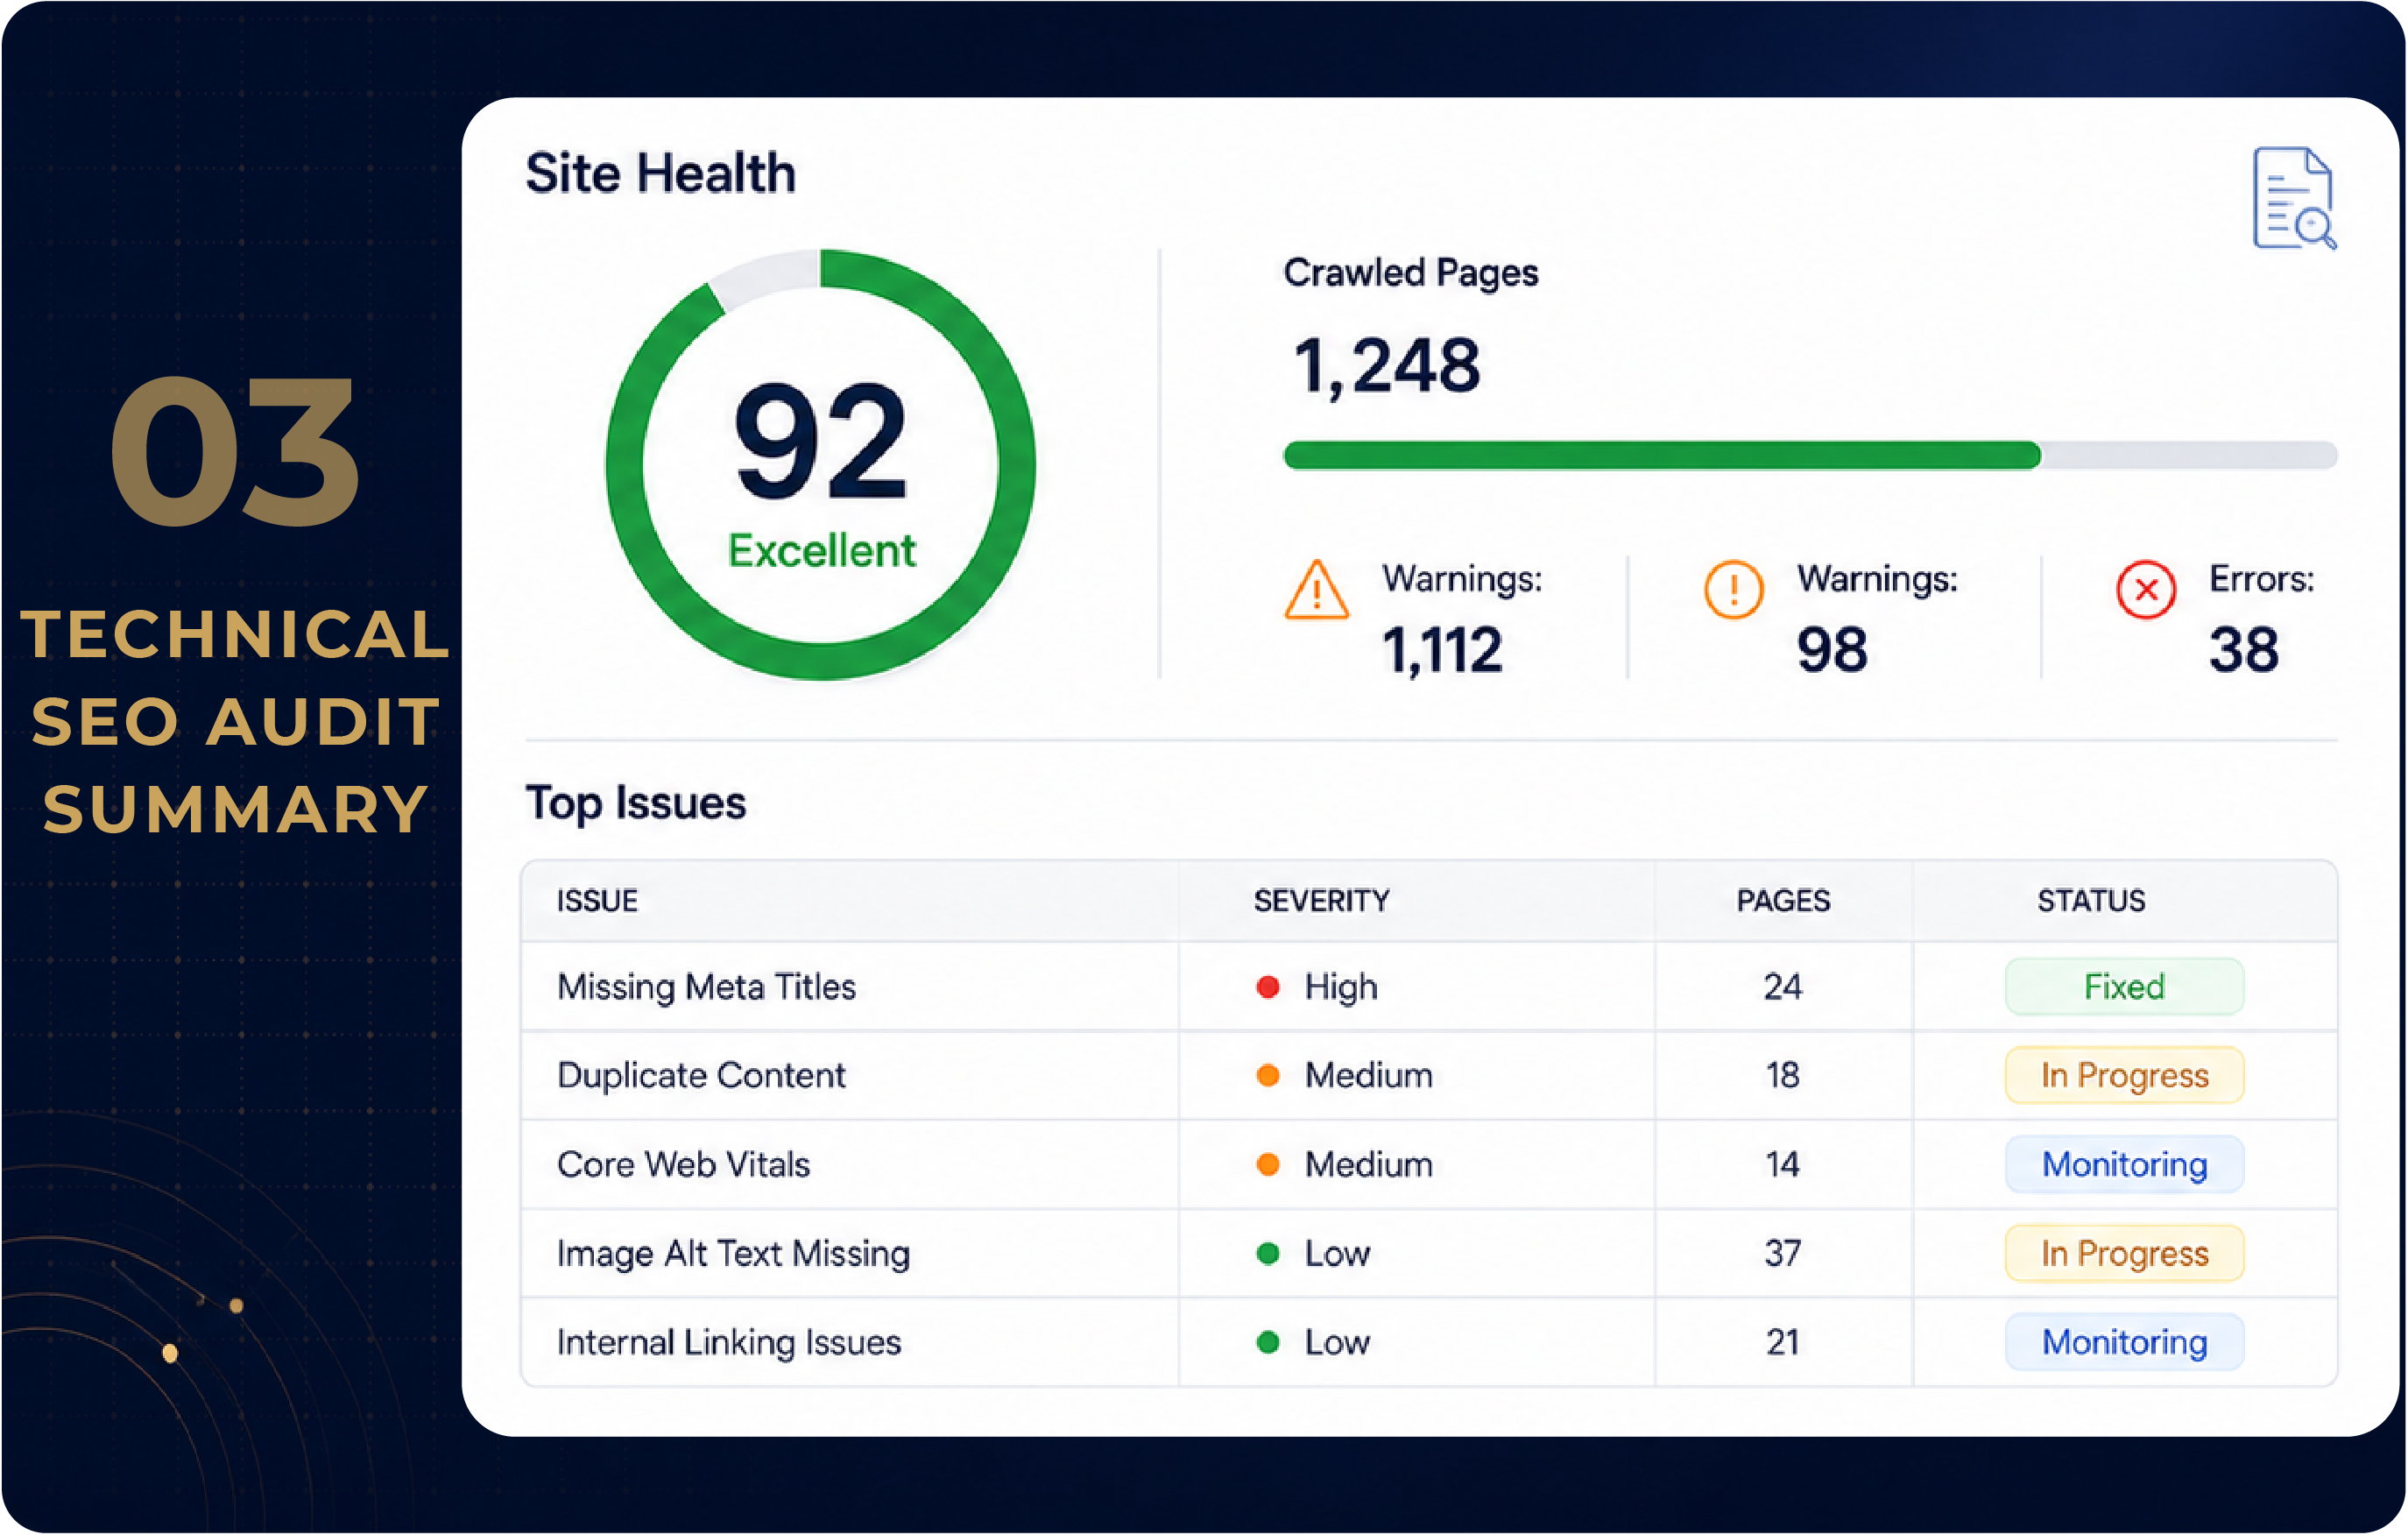Click the PAGES column header
The image size is (2408, 1535).
coord(1783,901)
